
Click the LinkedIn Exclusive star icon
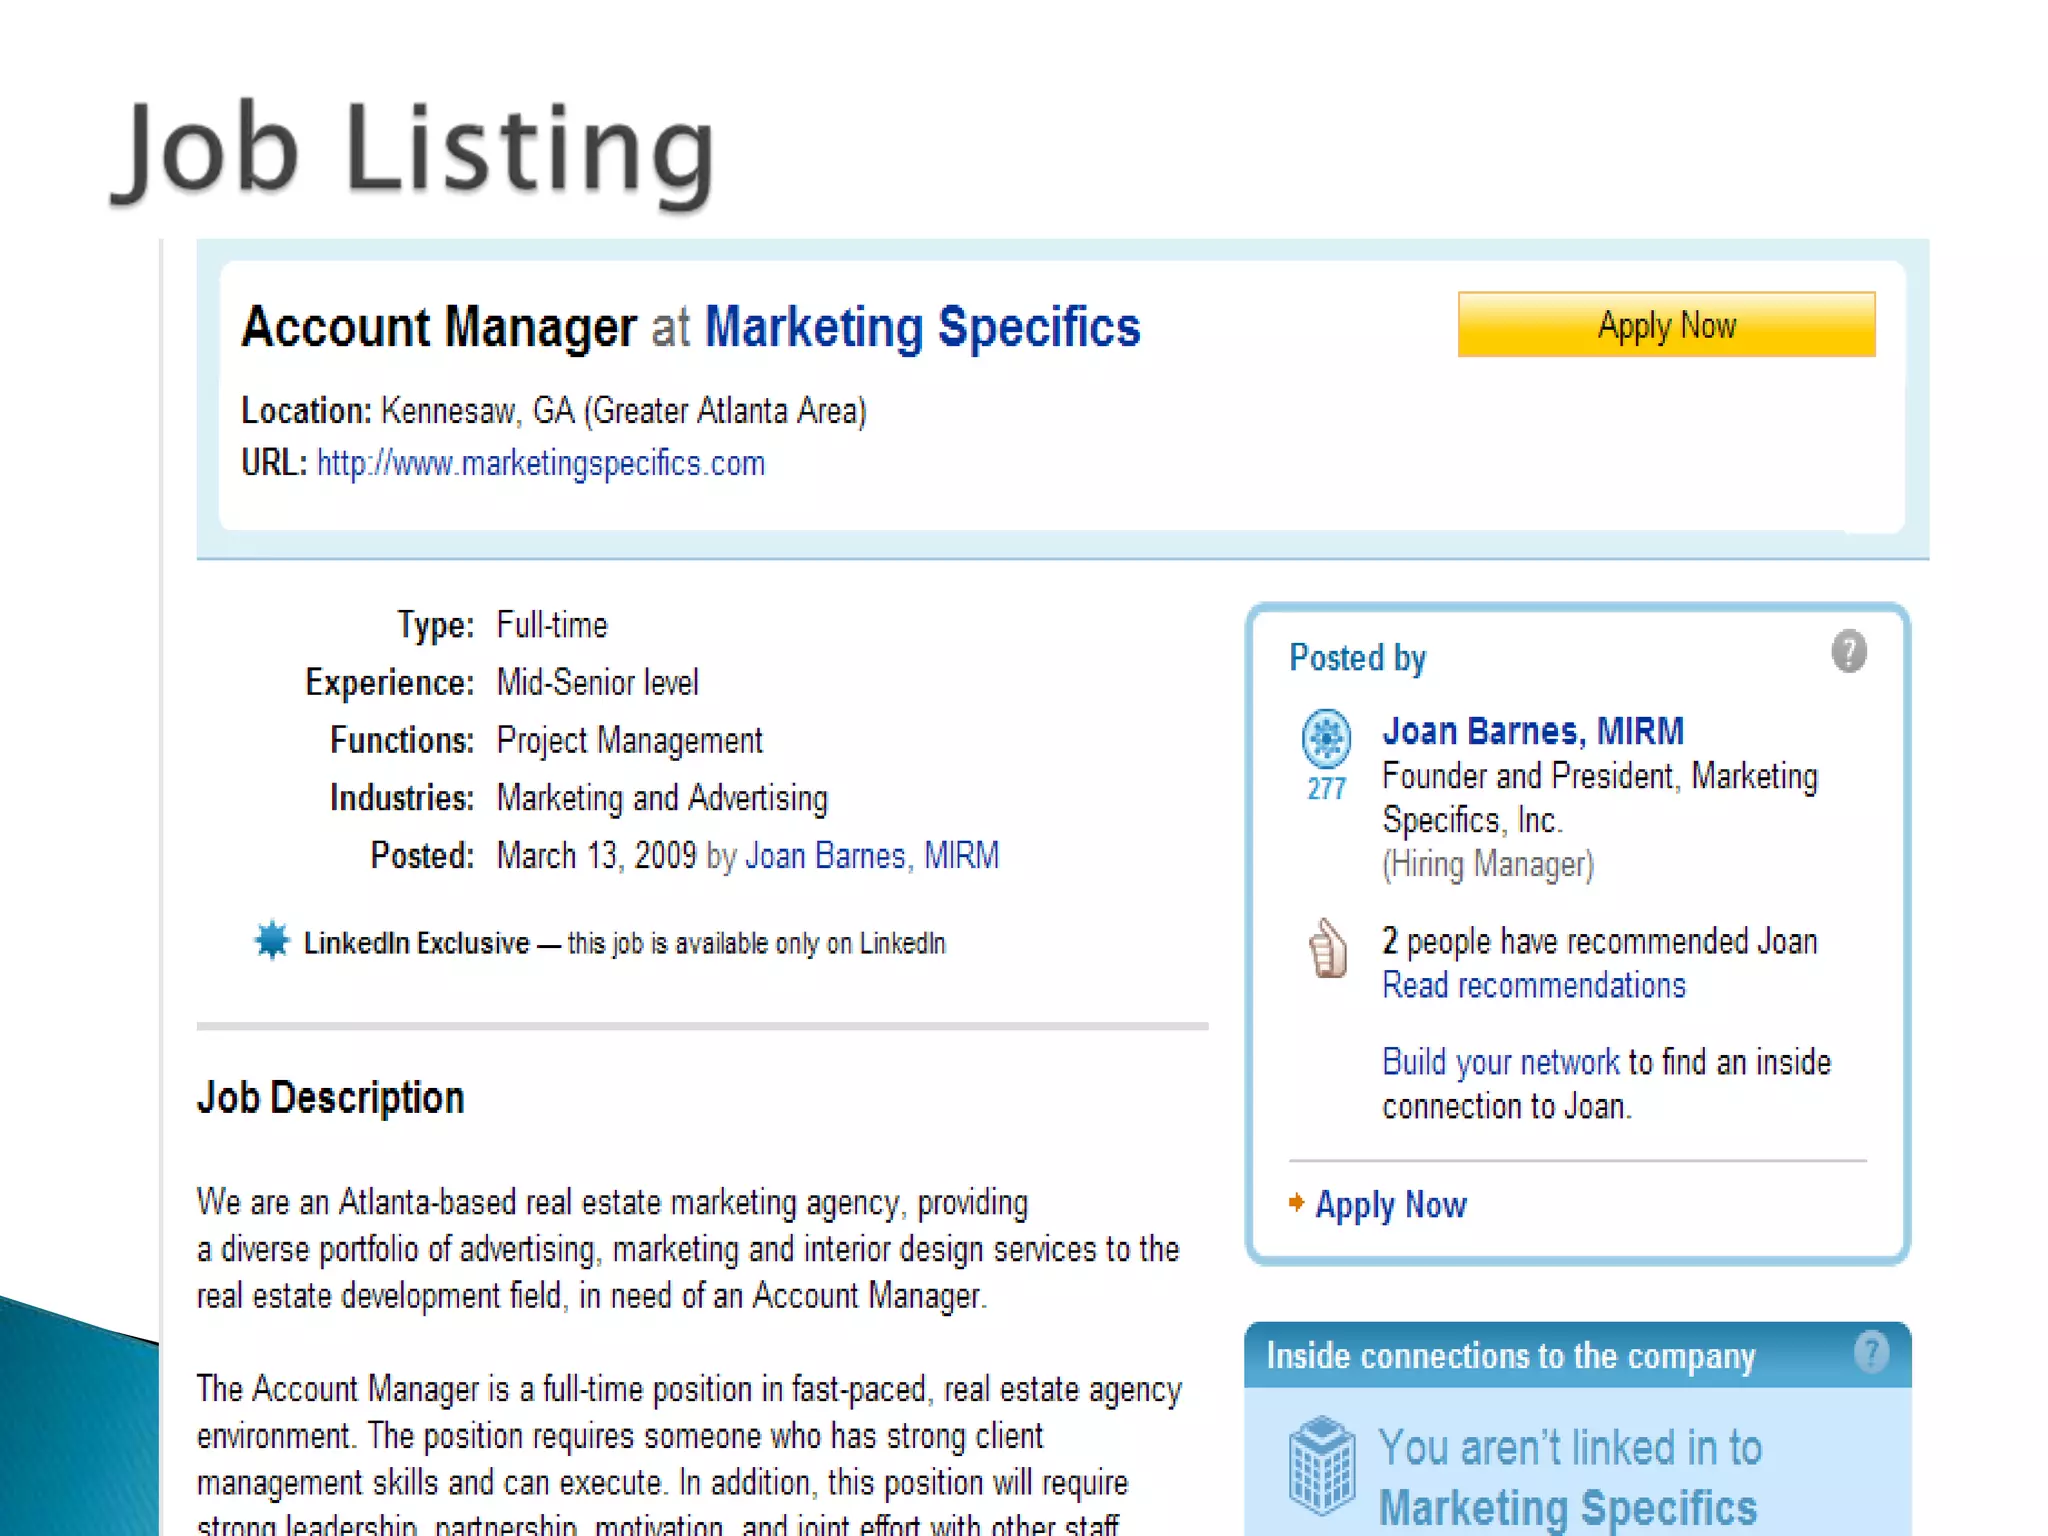271,940
